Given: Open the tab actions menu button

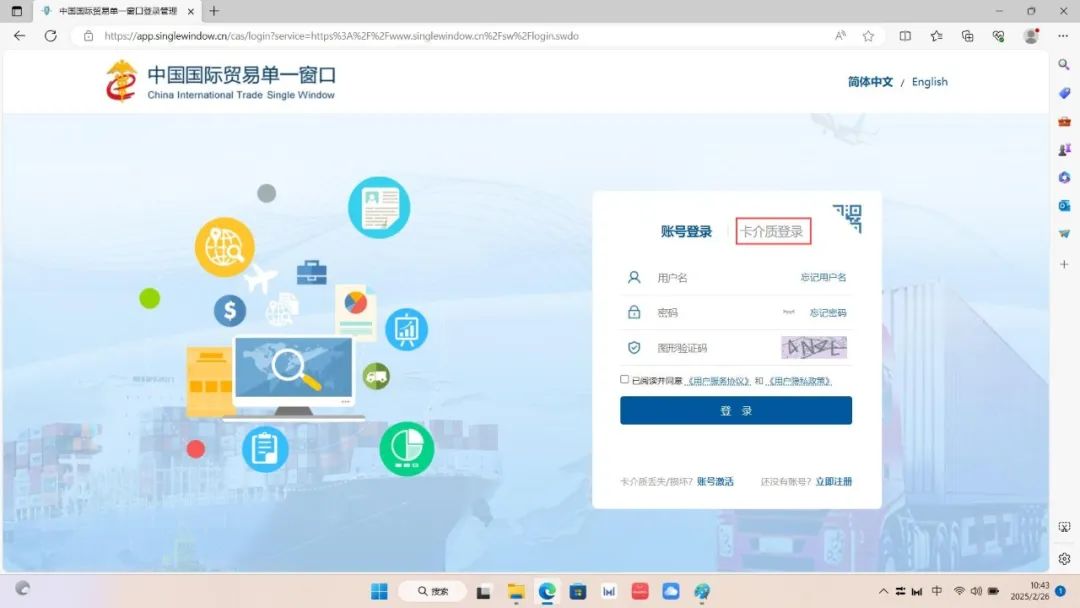Looking at the screenshot, I should (16, 11).
